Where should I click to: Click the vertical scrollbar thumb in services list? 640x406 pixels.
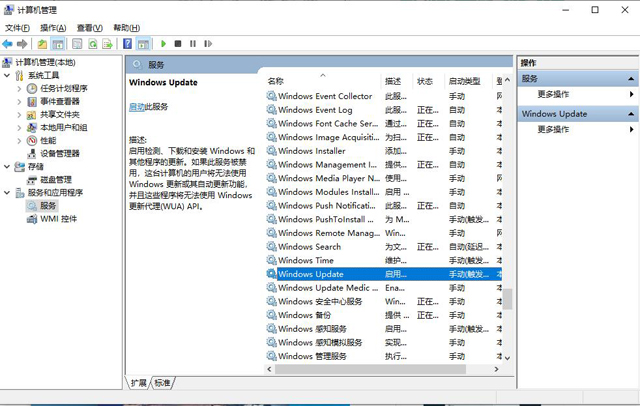[507, 299]
